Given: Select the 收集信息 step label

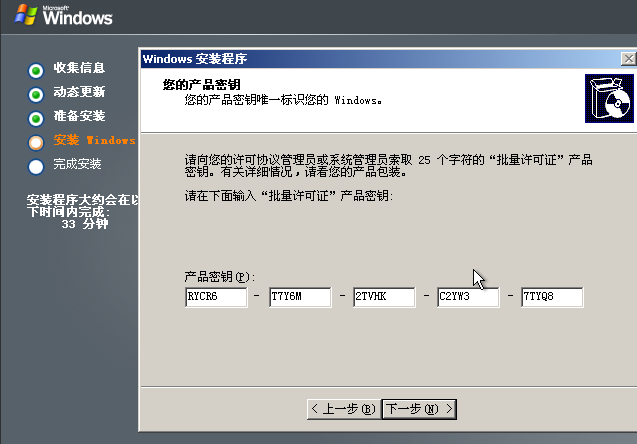Looking at the screenshot, I should pyautogui.click(x=79, y=68).
